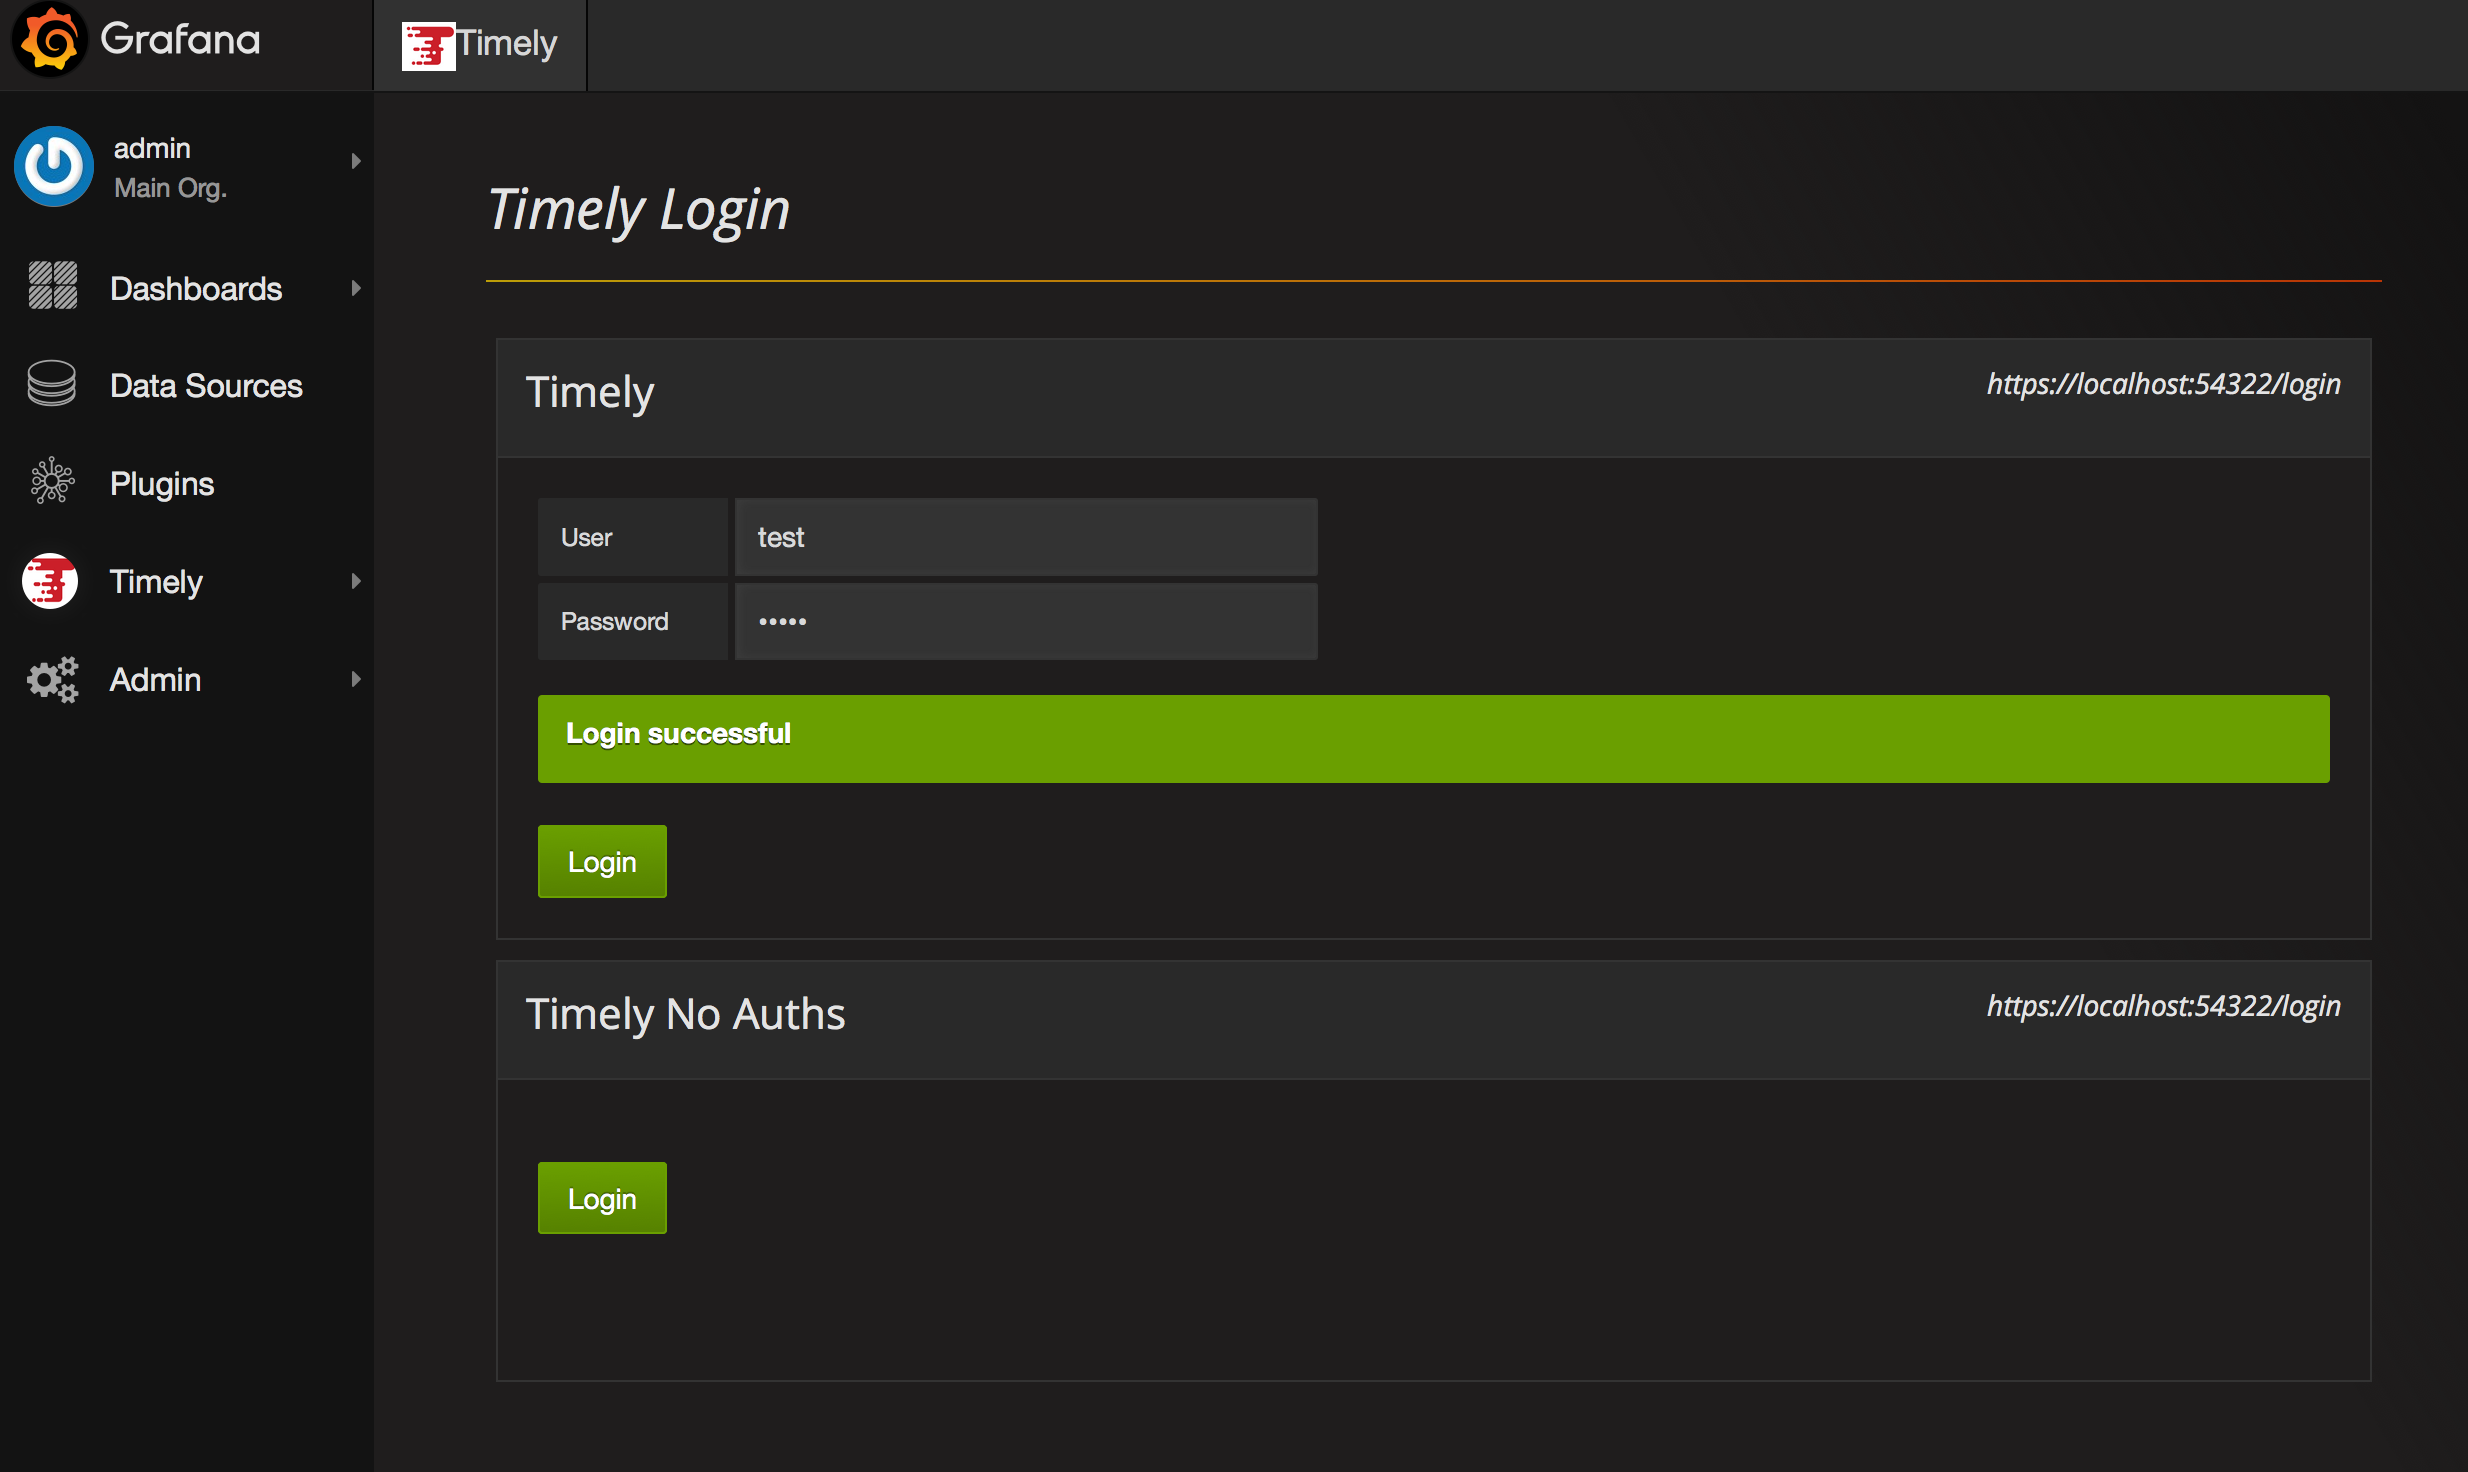Focus the User input field
2468x1472 pixels.
[1026, 537]
